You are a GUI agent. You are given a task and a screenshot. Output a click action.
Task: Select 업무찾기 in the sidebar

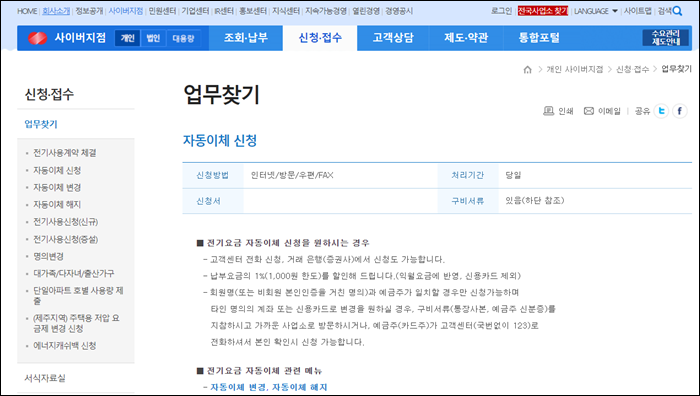click(41, 124)
